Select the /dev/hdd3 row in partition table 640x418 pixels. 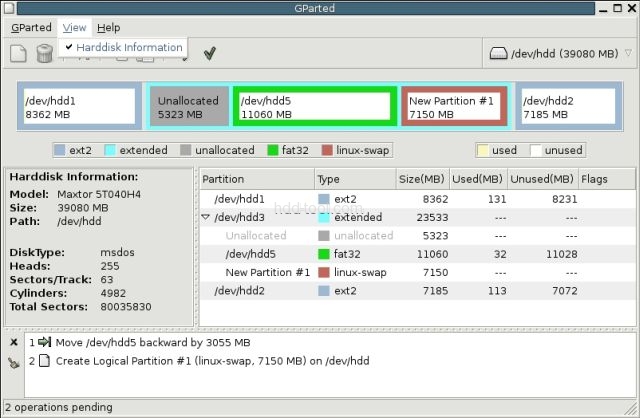[x=418, y=218]
